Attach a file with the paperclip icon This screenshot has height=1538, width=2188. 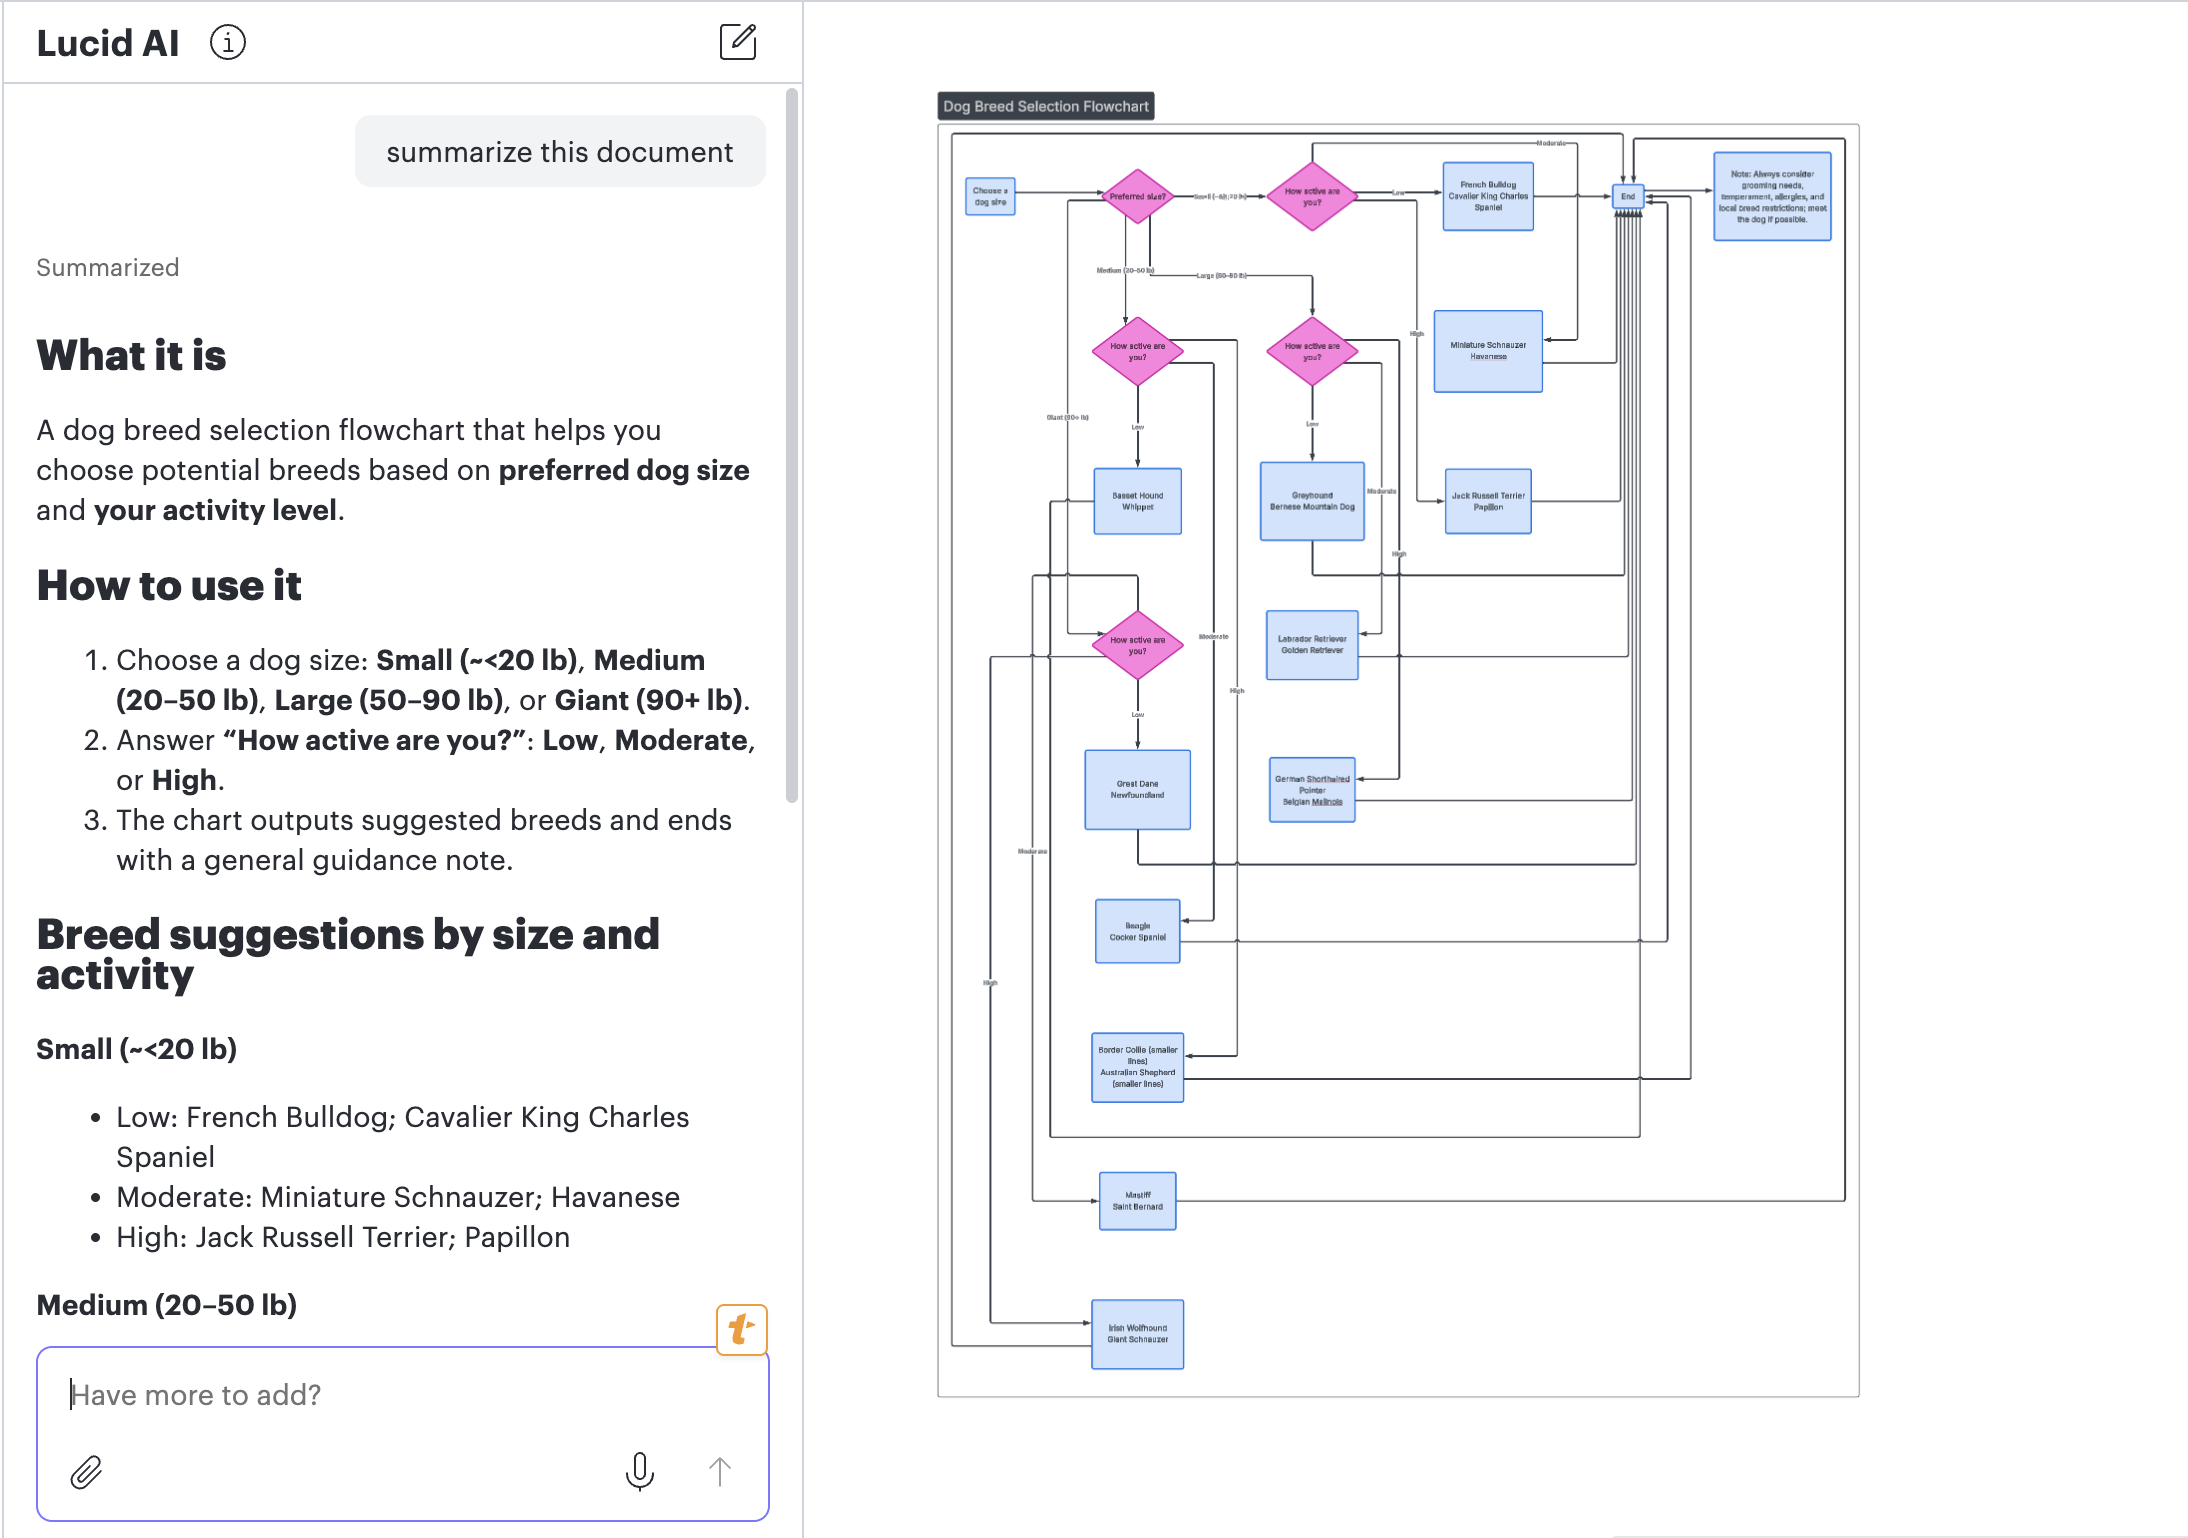(86, 1472)
